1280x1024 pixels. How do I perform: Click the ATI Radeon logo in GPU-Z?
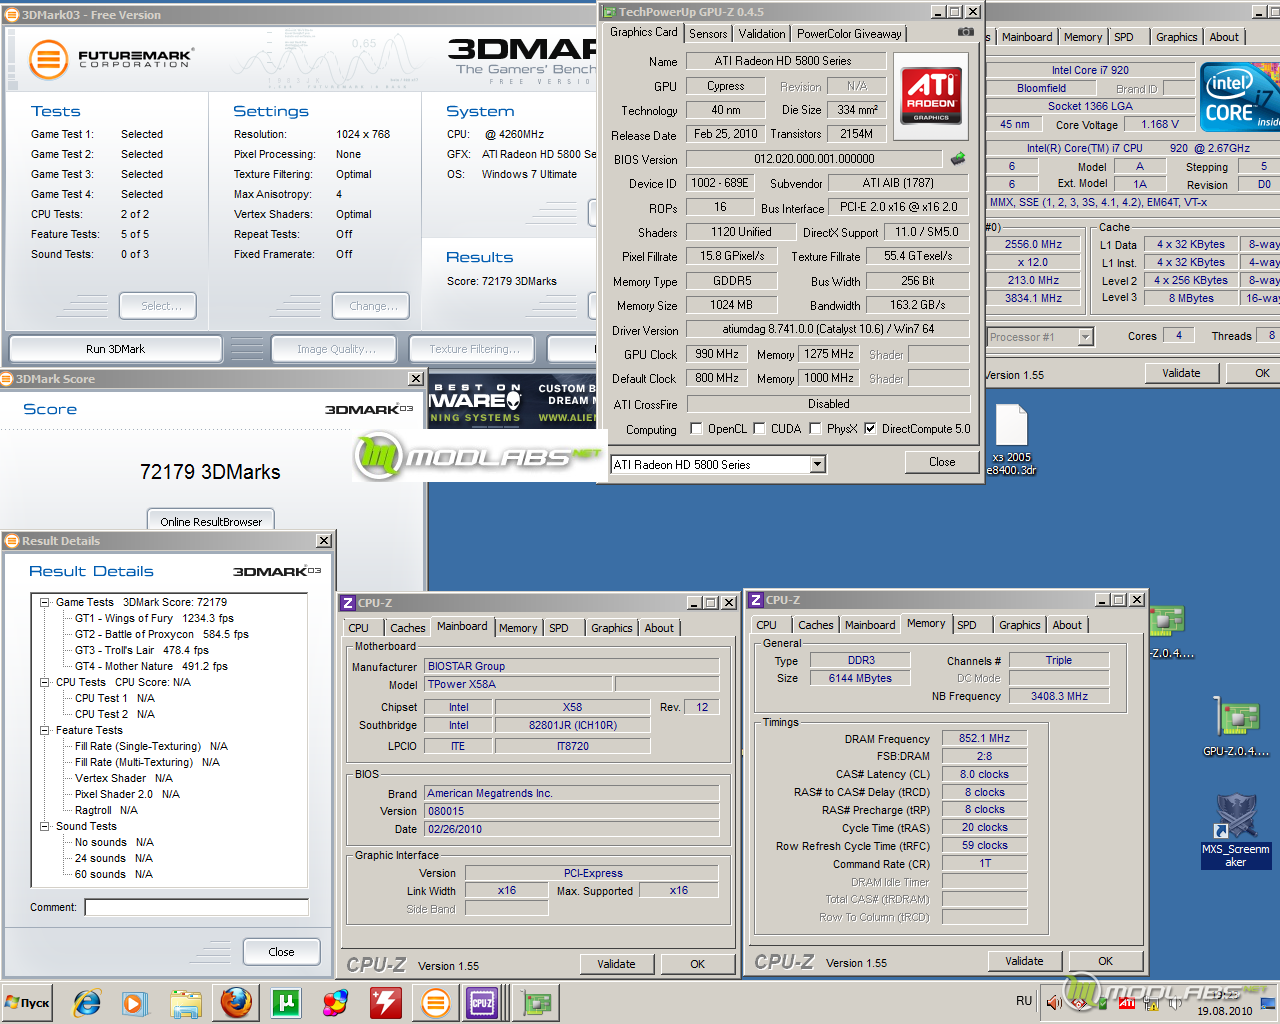coord(931,97)
